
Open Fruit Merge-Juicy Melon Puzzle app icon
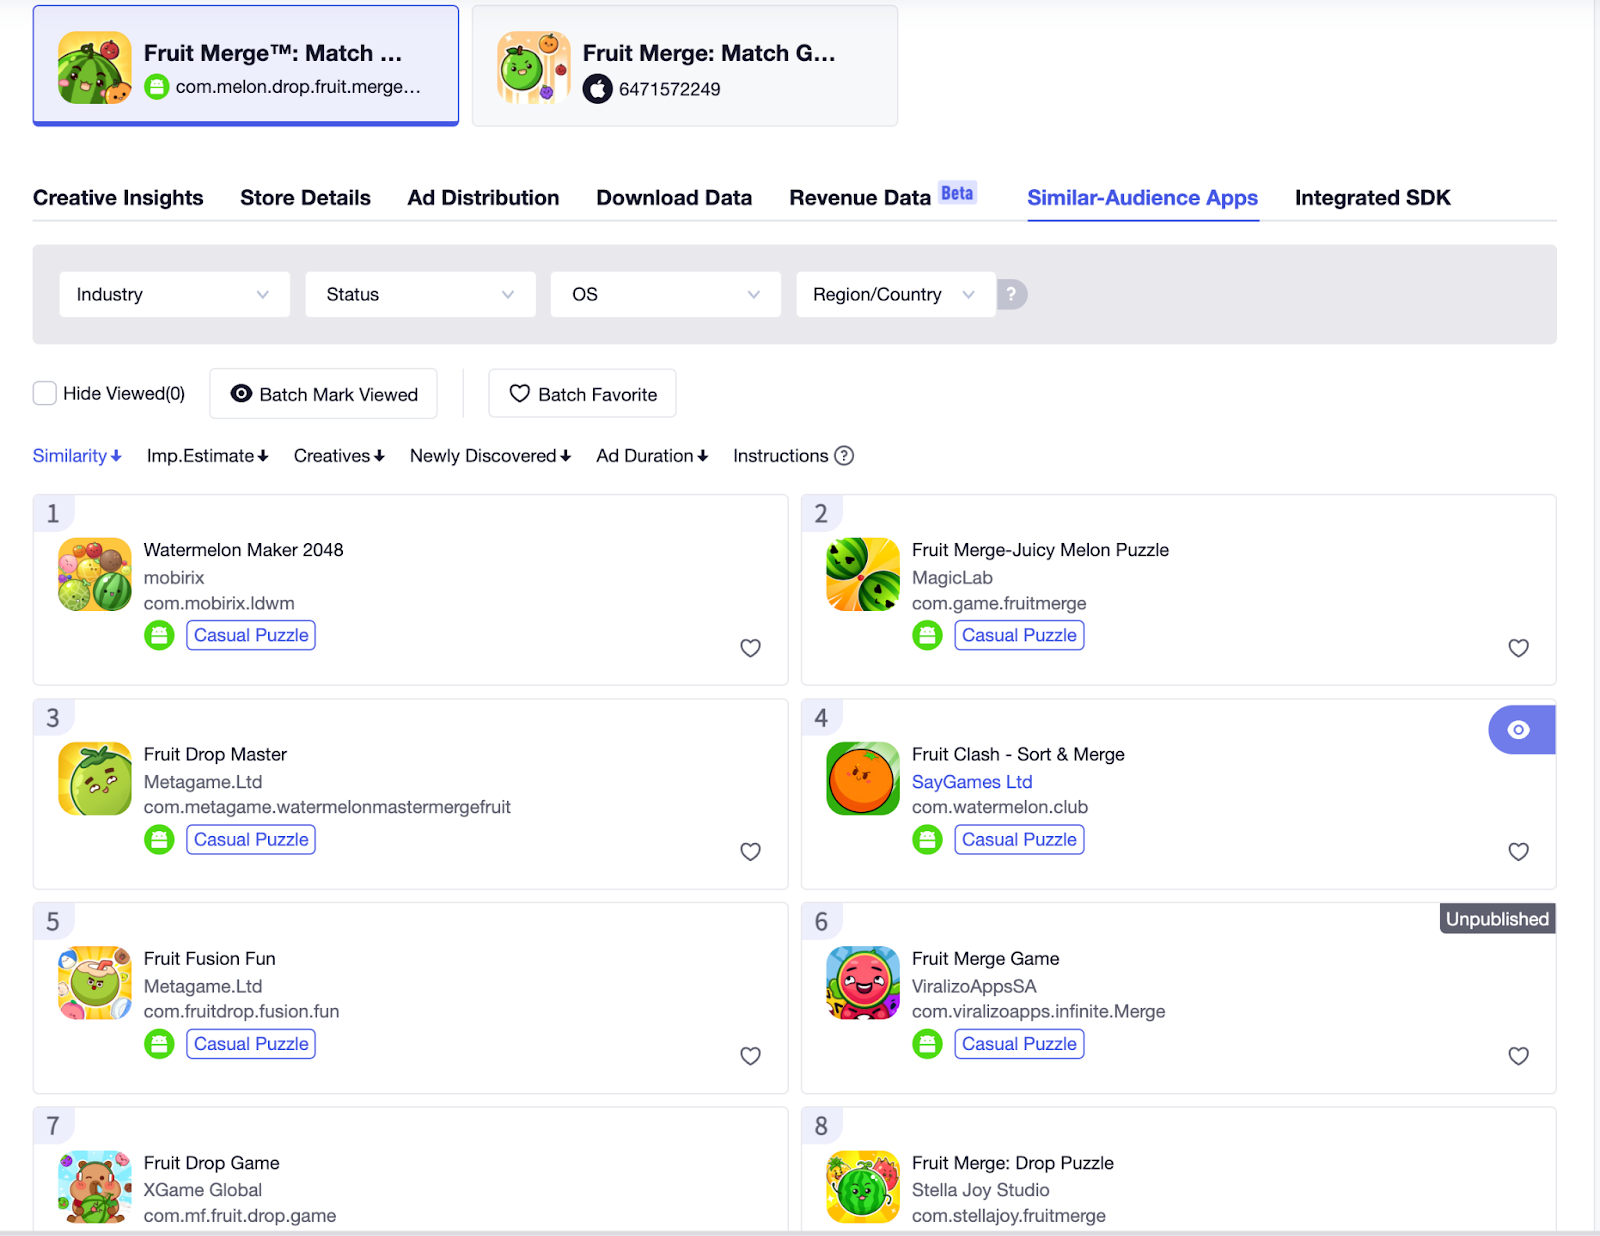(863, 574)
